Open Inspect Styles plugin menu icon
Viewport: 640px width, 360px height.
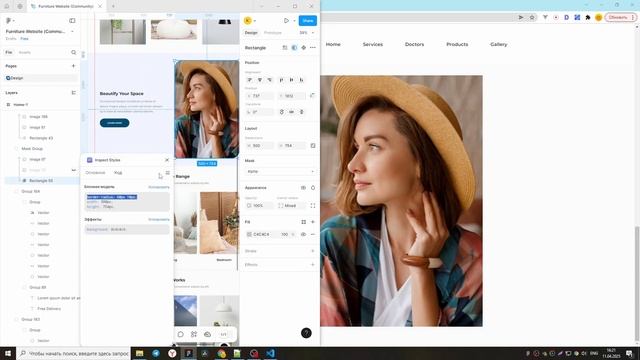pos(168,173)
